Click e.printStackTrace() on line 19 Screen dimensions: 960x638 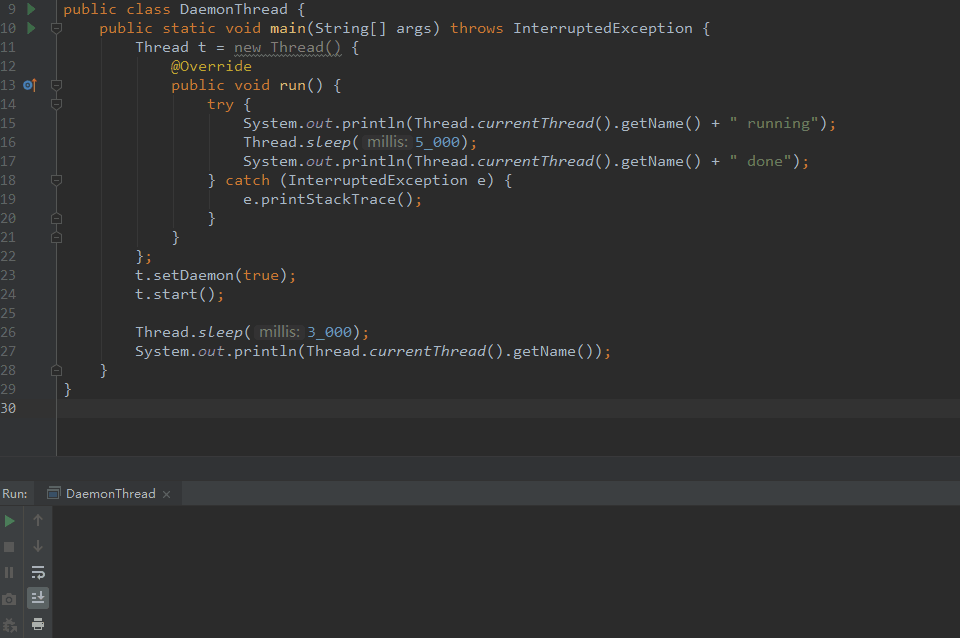click(x=332, y=199)
